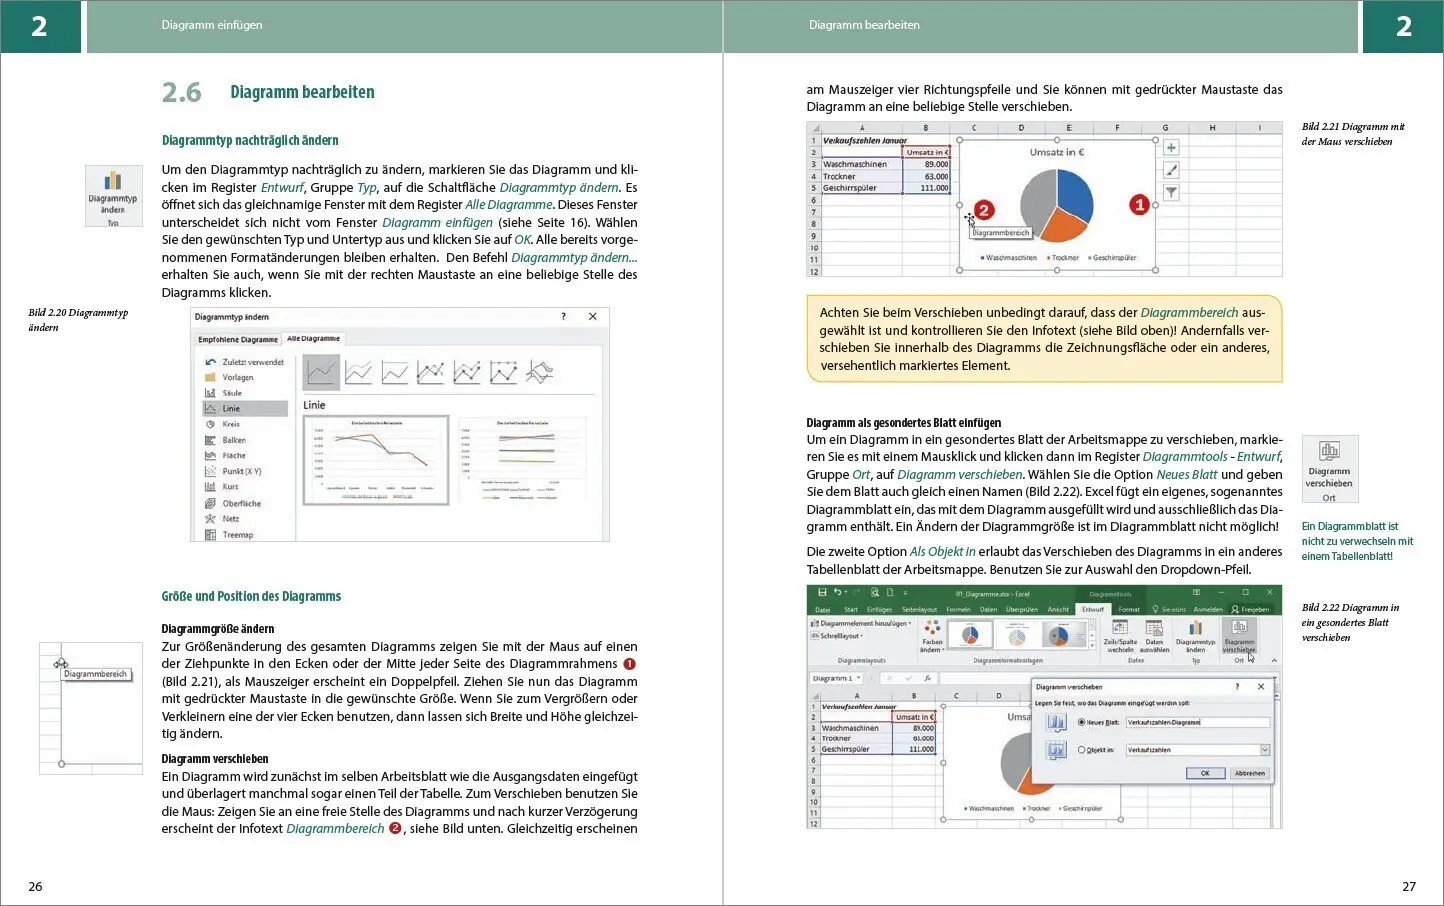This screenshot has height=906, width=1444.
Task: Expand the chart styles gallery arrow
Action: click(x=1092, y=646)
